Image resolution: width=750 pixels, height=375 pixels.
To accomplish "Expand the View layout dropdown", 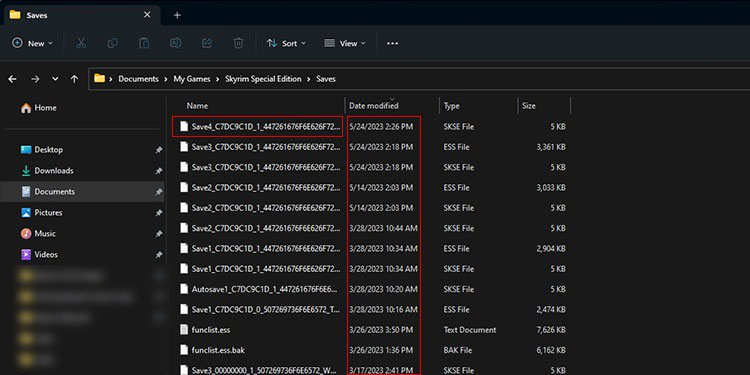I will click(345, 43).
